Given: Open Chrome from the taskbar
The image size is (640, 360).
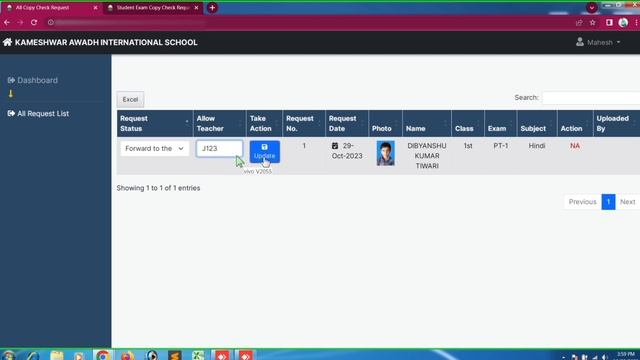Looking at the screenshot, I should 103,355.
